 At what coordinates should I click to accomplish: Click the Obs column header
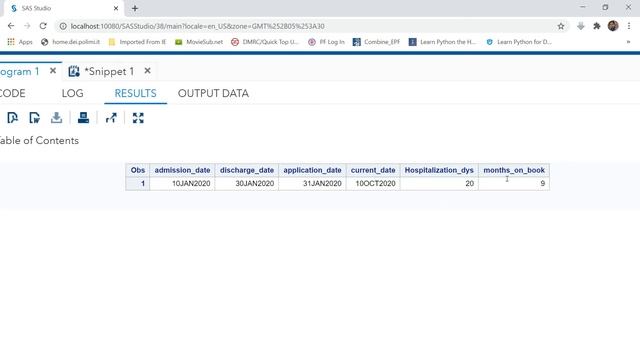138,170
